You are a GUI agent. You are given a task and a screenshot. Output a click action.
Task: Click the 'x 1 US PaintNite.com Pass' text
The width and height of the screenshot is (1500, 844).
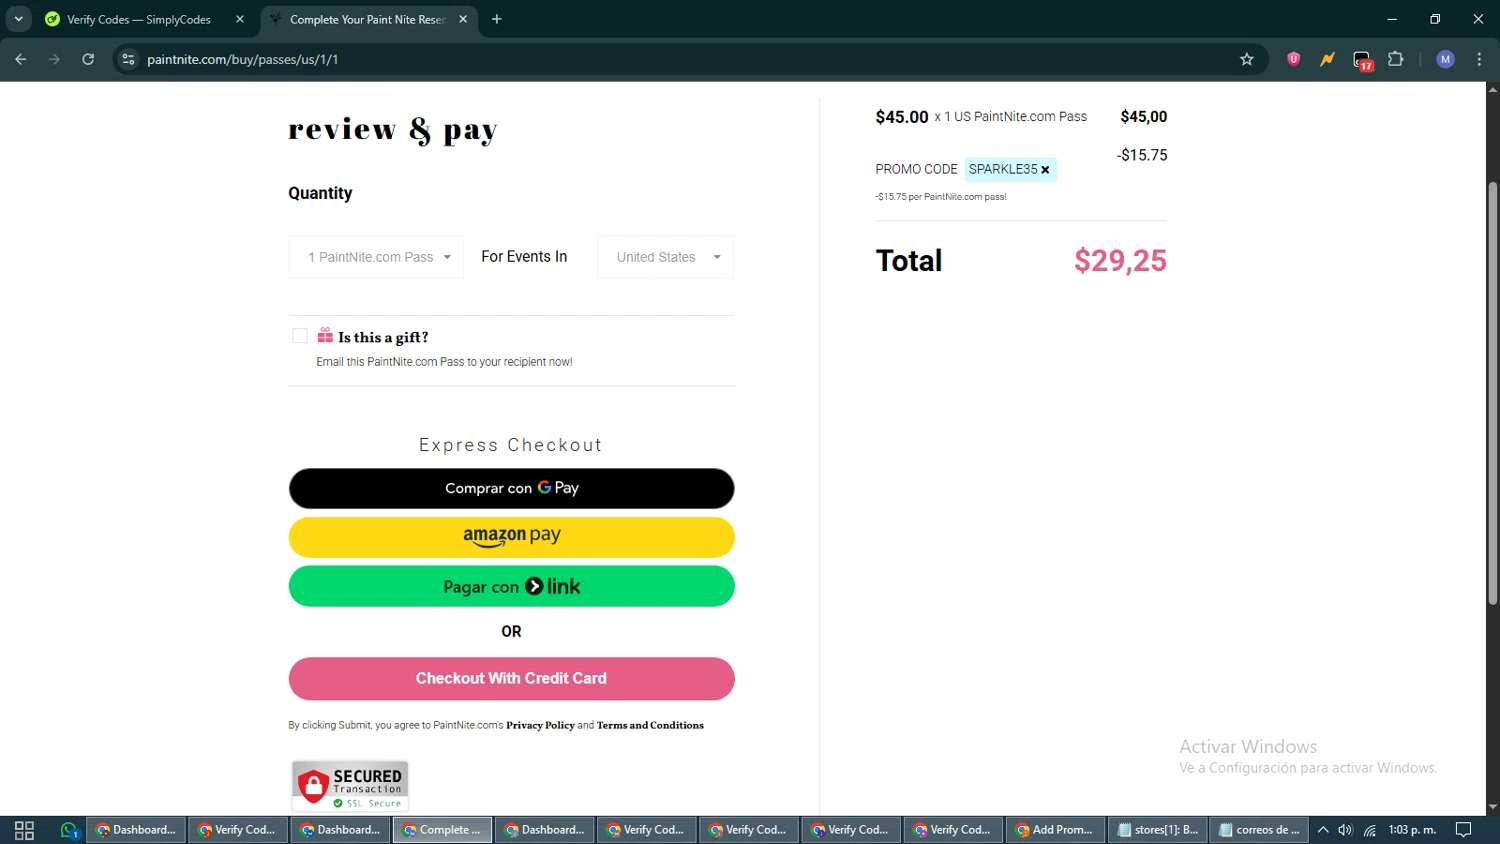pos(1010,117)
